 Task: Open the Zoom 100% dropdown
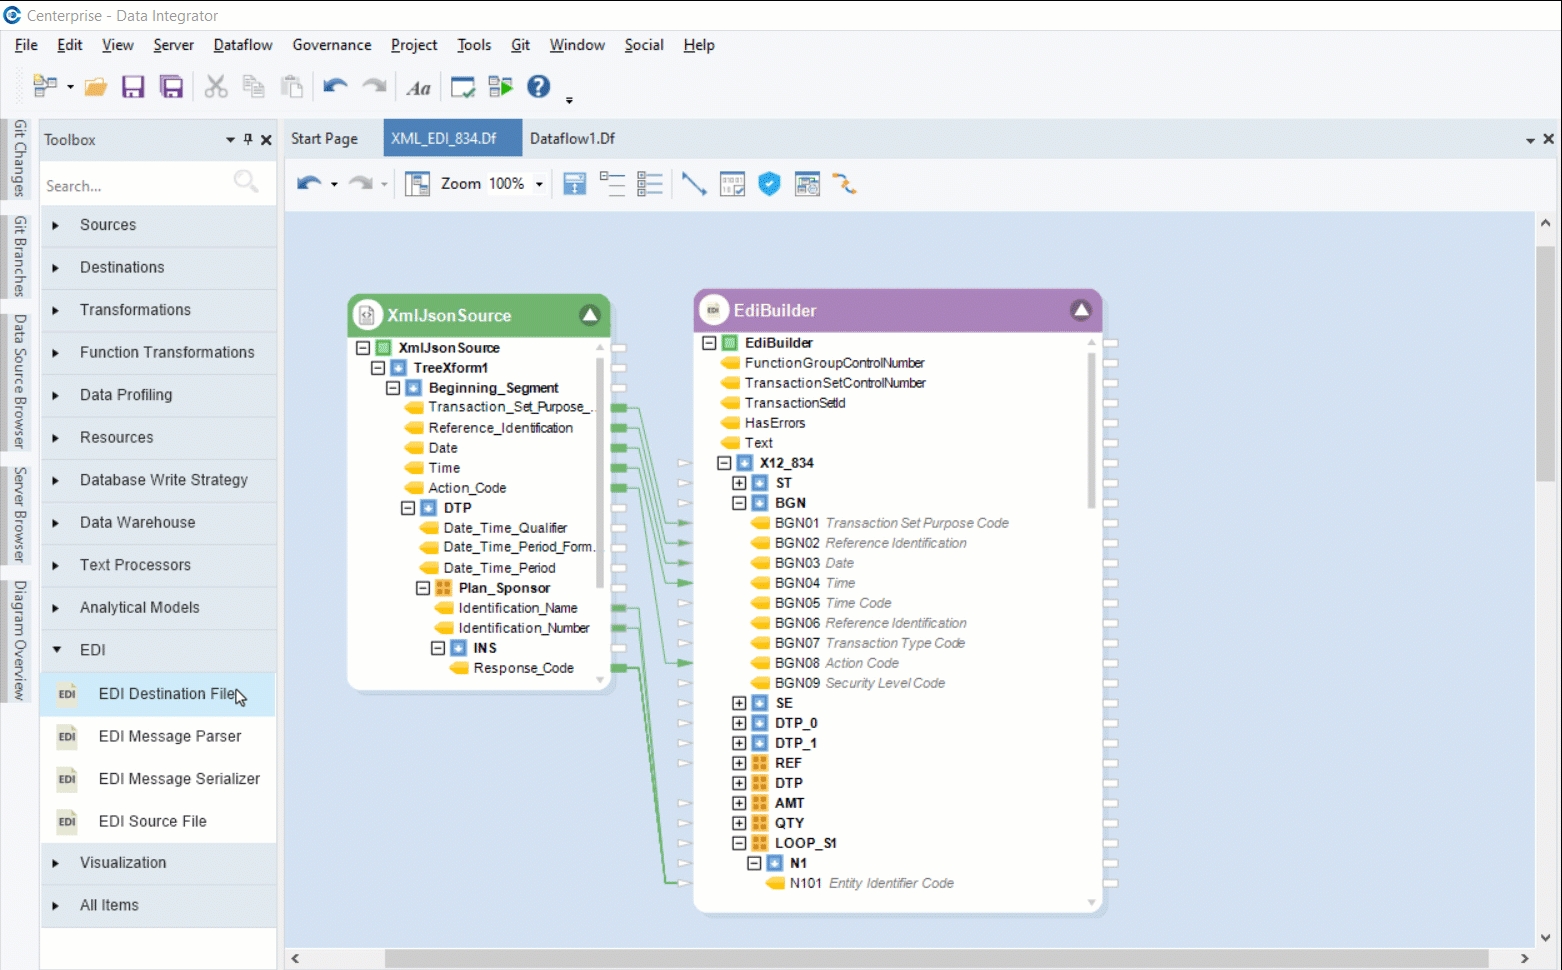(x=539, y=184)
